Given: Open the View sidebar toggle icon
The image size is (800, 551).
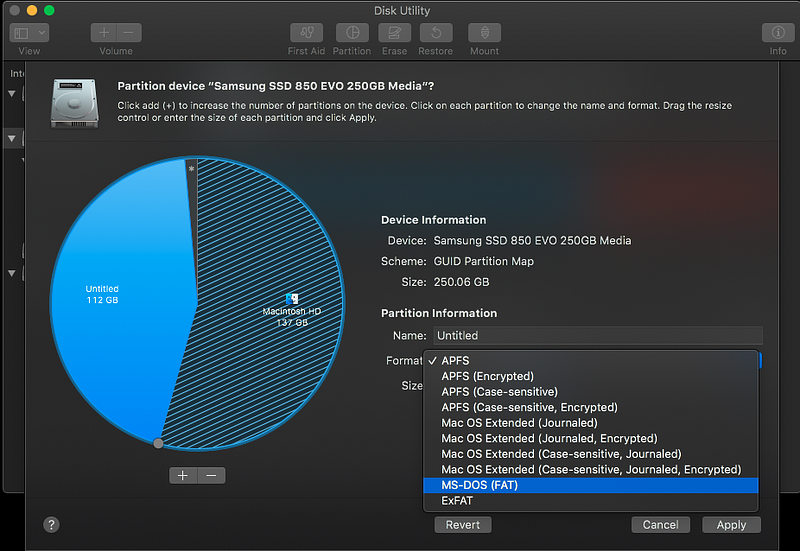Looking at the screenshot, I should pos(21,33).
